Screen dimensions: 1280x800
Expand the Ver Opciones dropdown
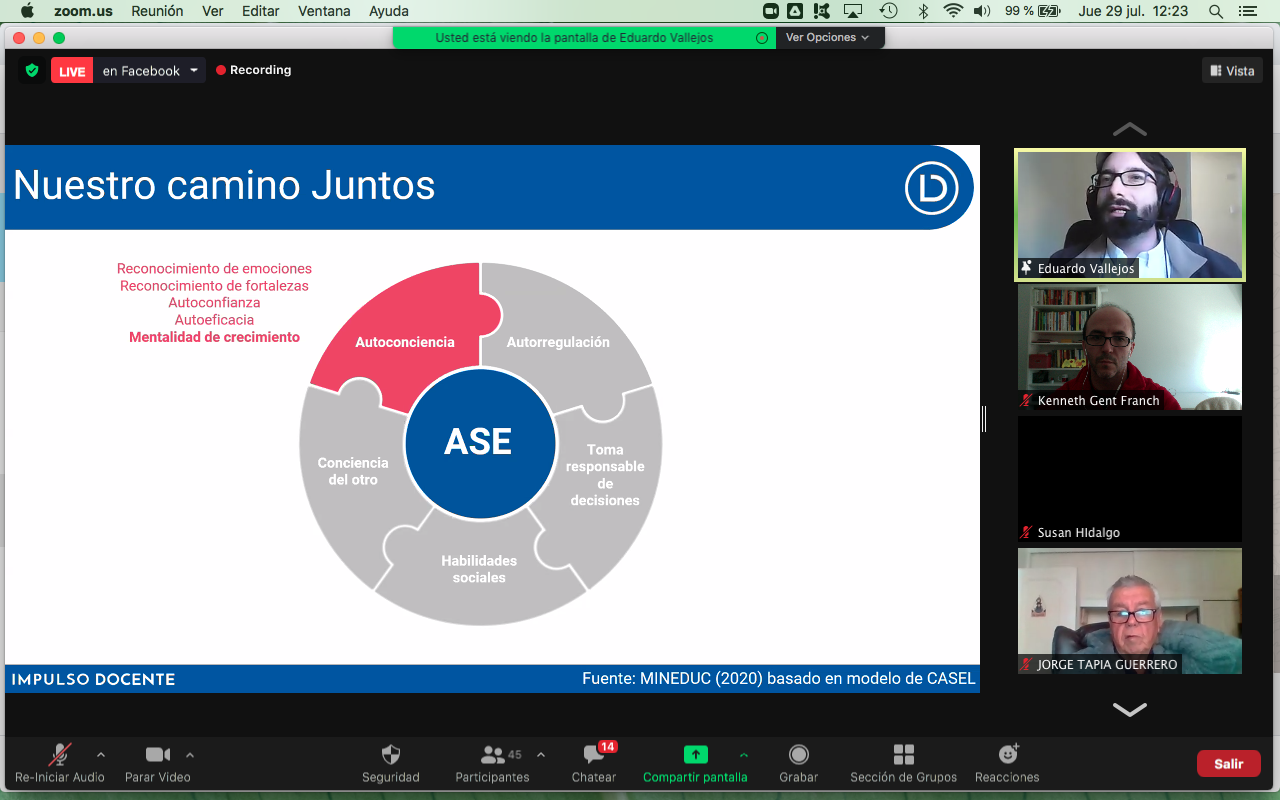827,37
